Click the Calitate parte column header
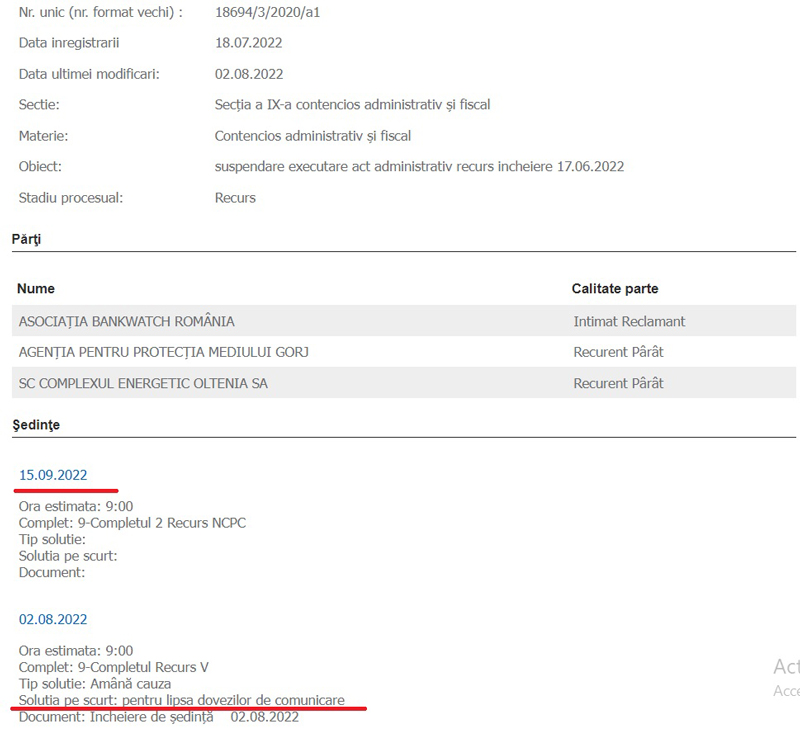Screen dimensions: 800x731 (615, 289)
